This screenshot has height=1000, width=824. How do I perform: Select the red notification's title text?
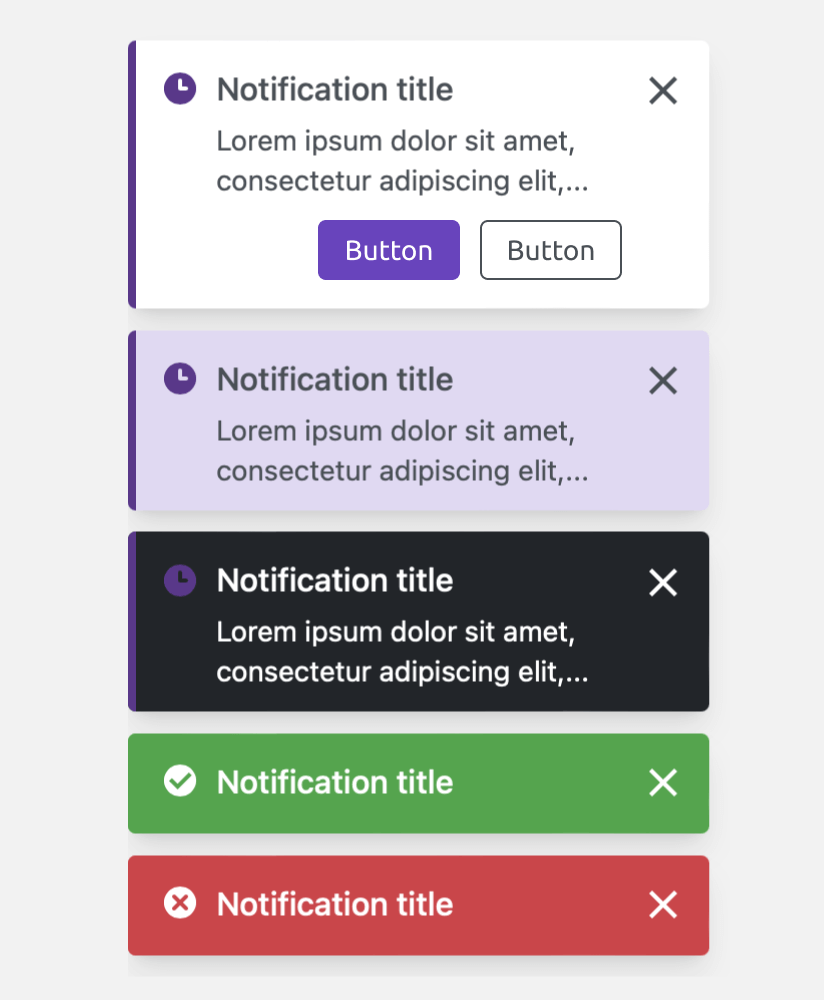[x=335, y=905]
